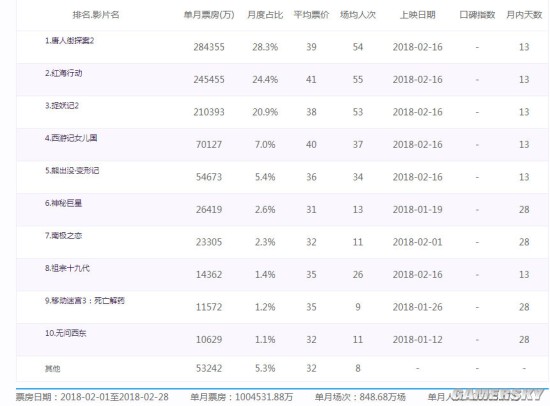
Task: Click the 排名.影片名 column header
Action: (96, 15)
